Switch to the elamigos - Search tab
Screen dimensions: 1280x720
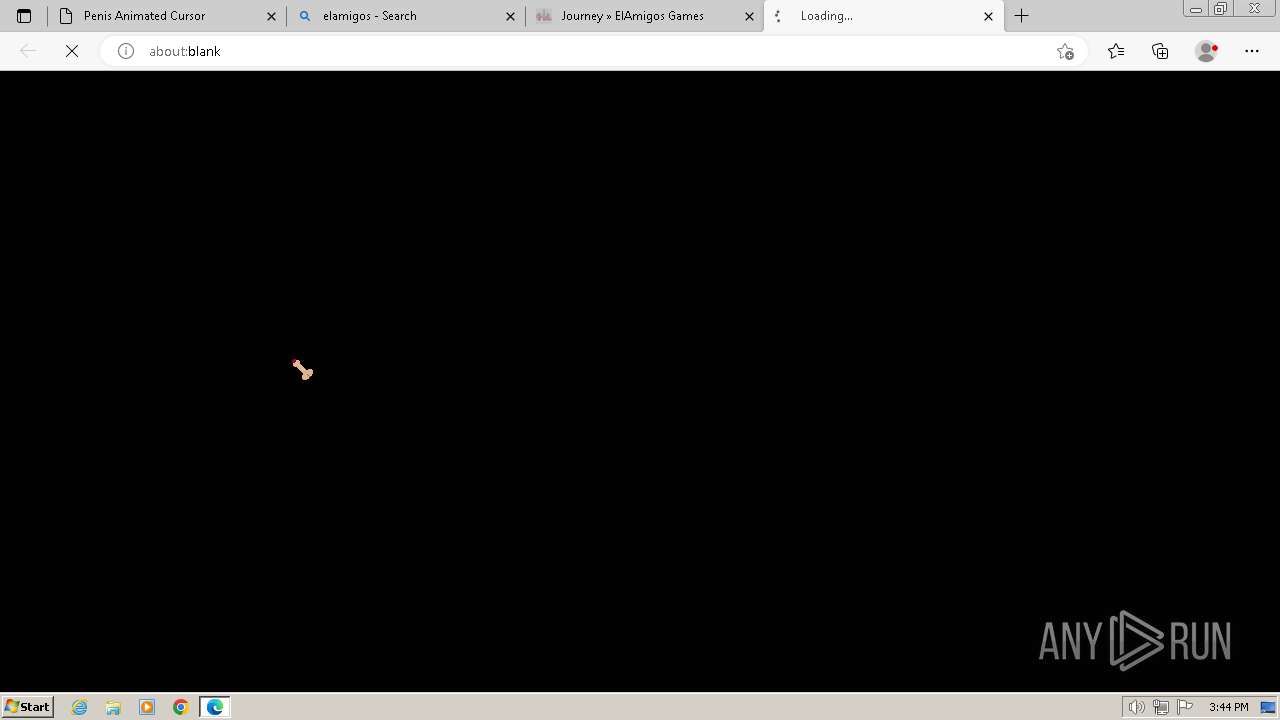click(406, 16)
